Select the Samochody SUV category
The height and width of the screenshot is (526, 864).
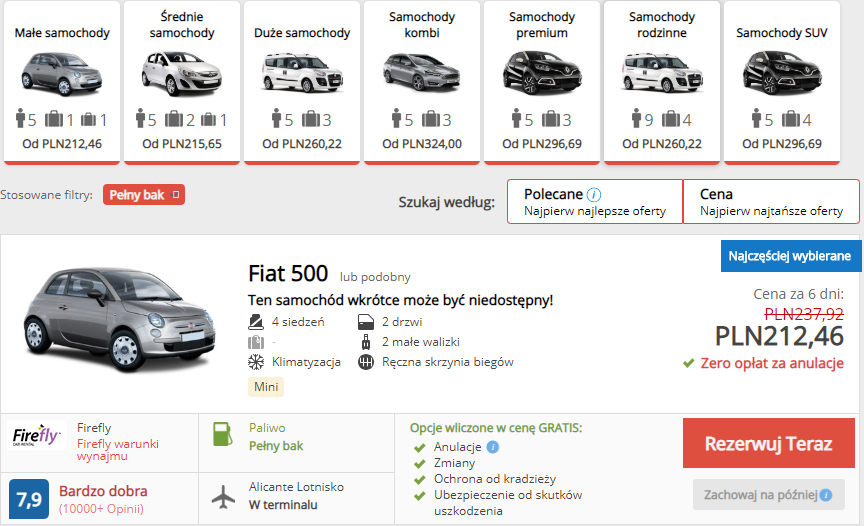pos(781,83)
